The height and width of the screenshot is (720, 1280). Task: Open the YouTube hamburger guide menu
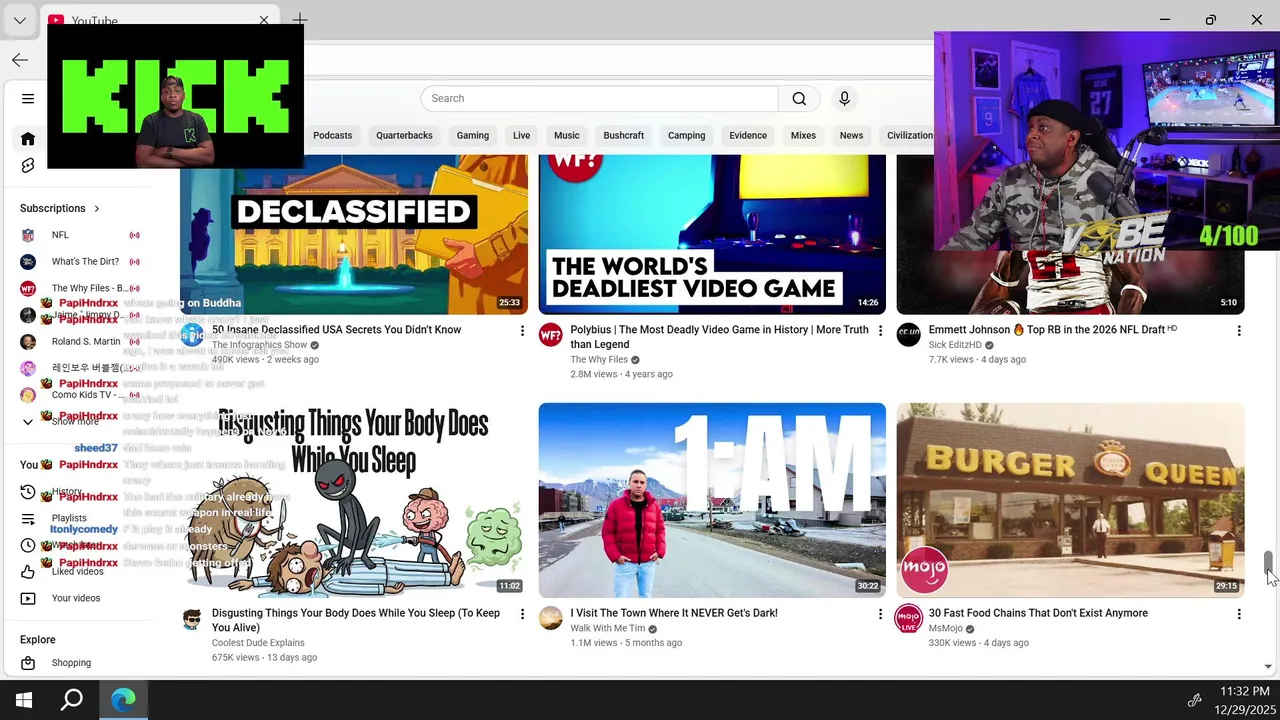point(28,98)
